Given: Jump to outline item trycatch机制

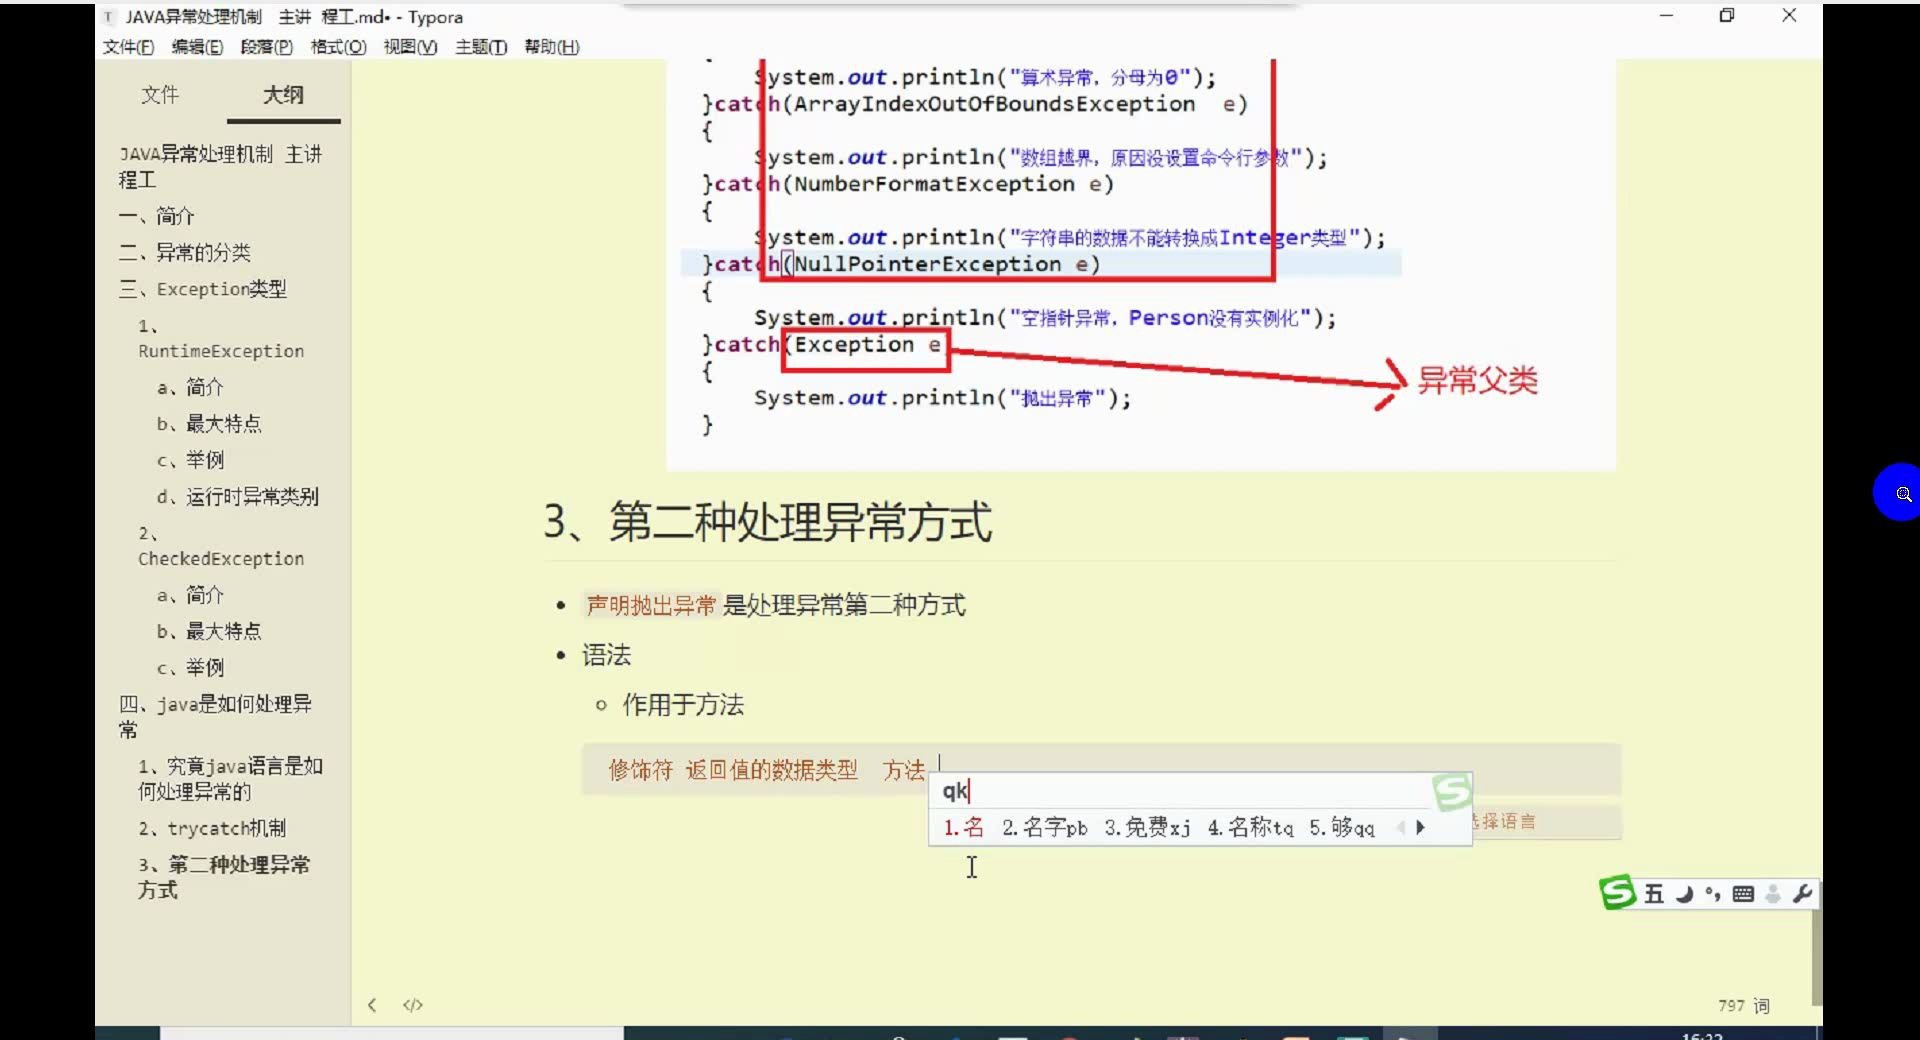Looking at the screenshot, I should click(212, 828).
